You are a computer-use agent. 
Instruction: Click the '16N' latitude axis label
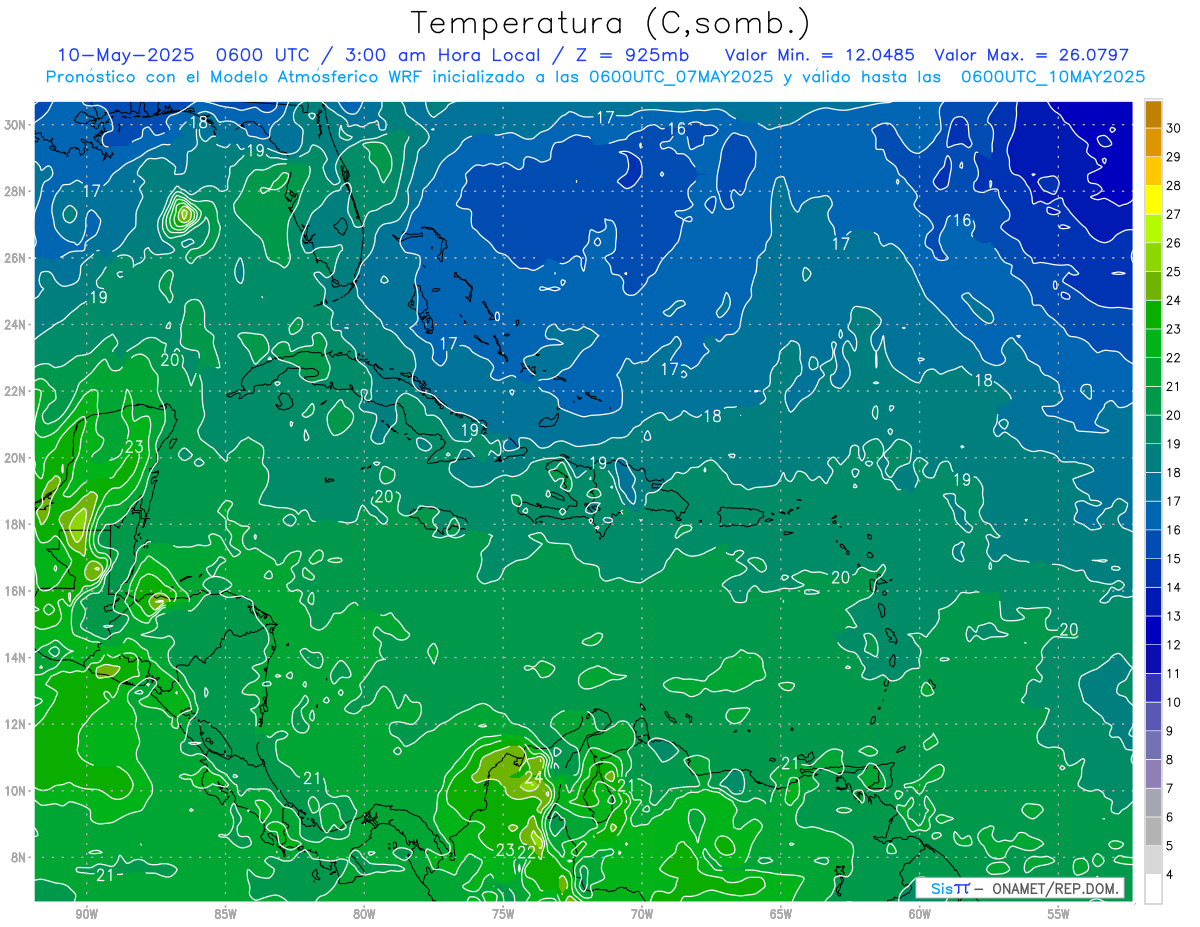click(17, 591)
